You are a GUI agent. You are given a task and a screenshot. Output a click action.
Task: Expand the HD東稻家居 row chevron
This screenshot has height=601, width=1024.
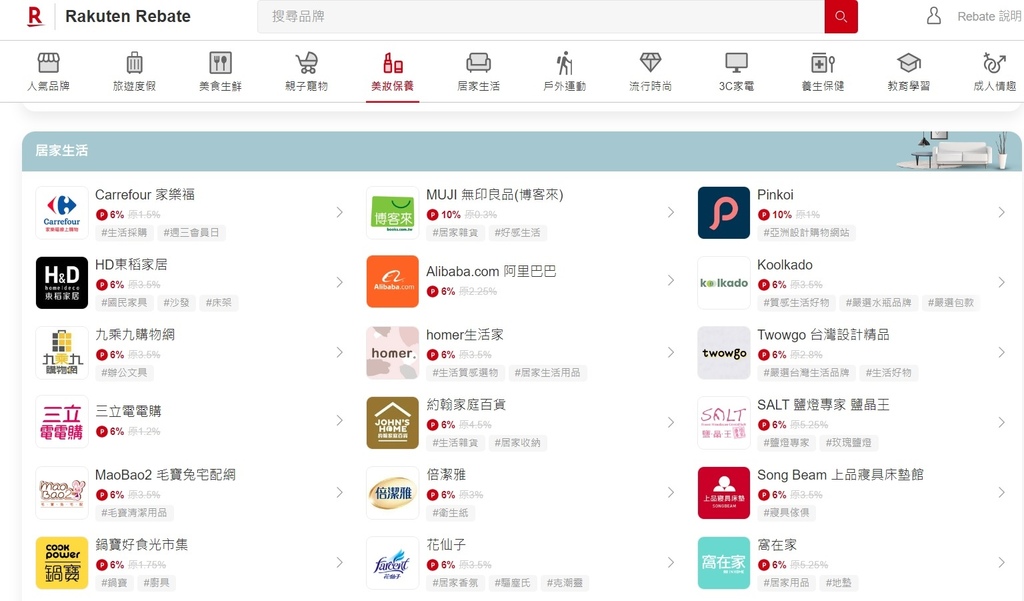coord(340,282)
